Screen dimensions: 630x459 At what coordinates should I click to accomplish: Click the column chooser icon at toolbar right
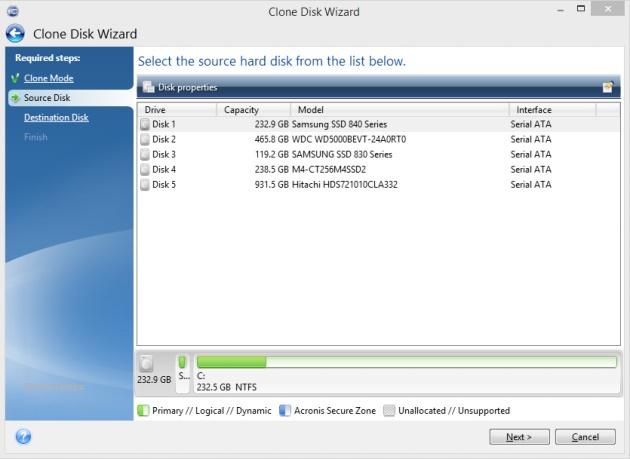(x=607, y=87)
